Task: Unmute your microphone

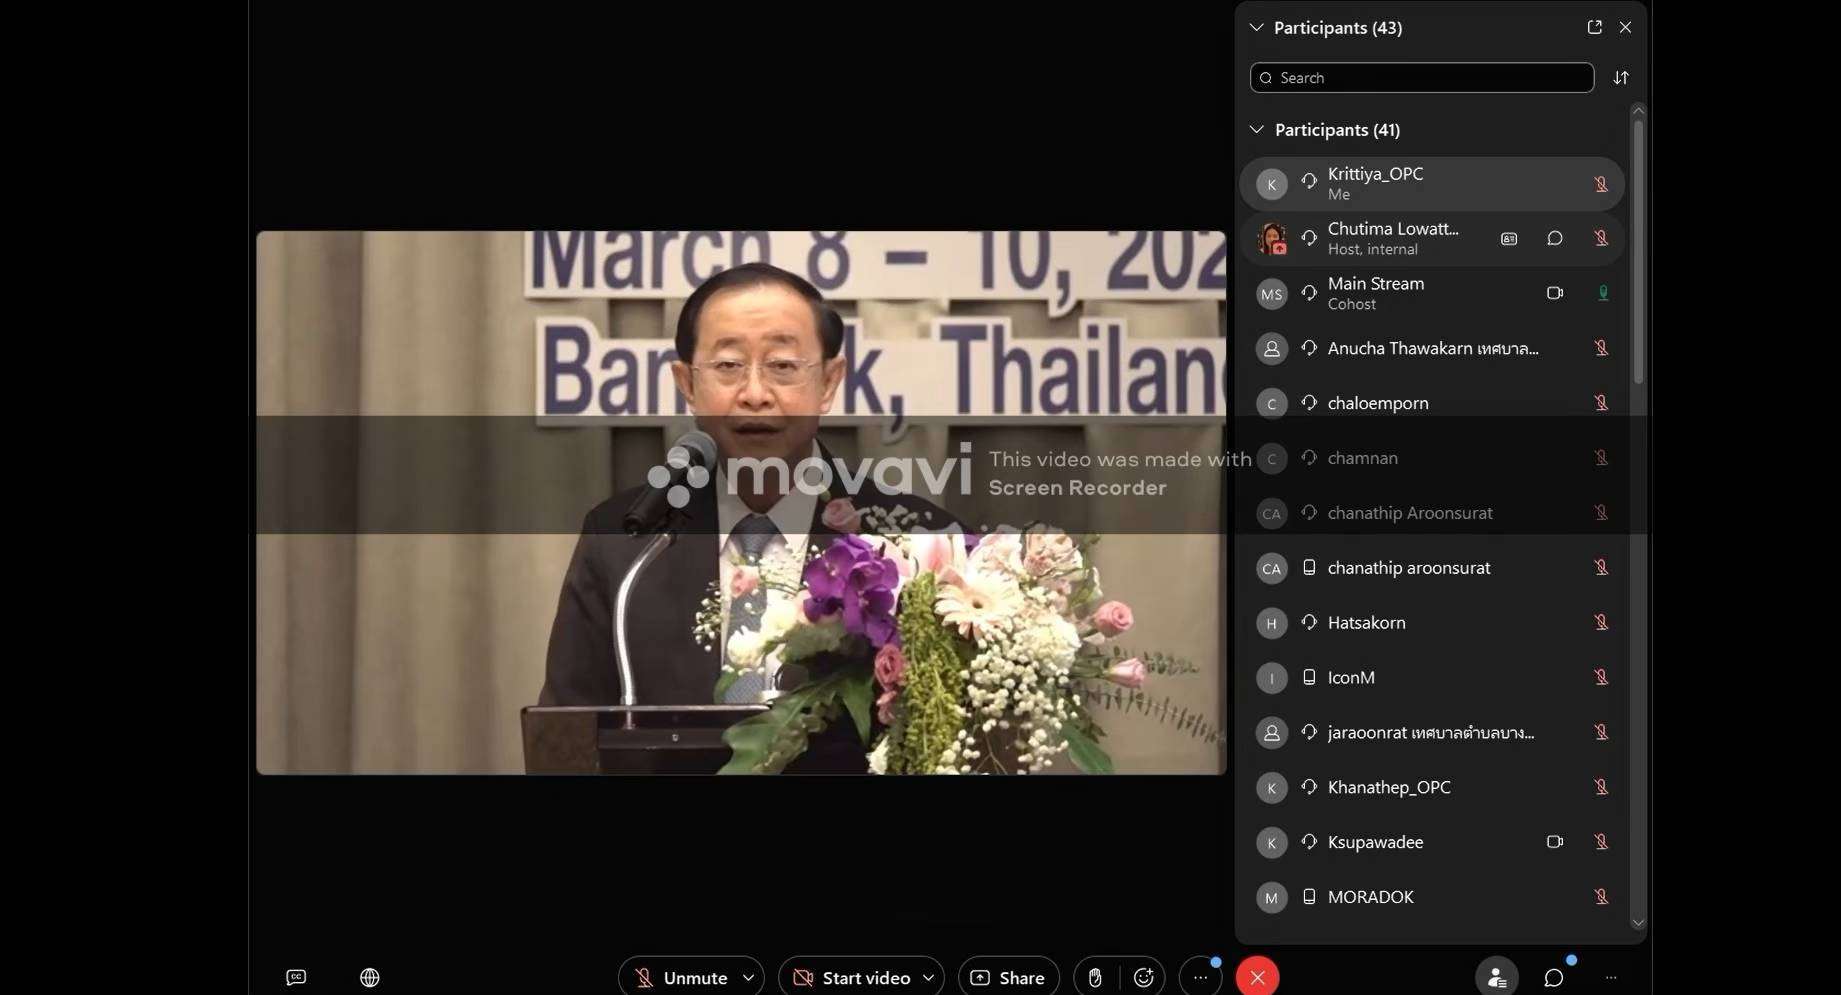Action: point(680,977)
